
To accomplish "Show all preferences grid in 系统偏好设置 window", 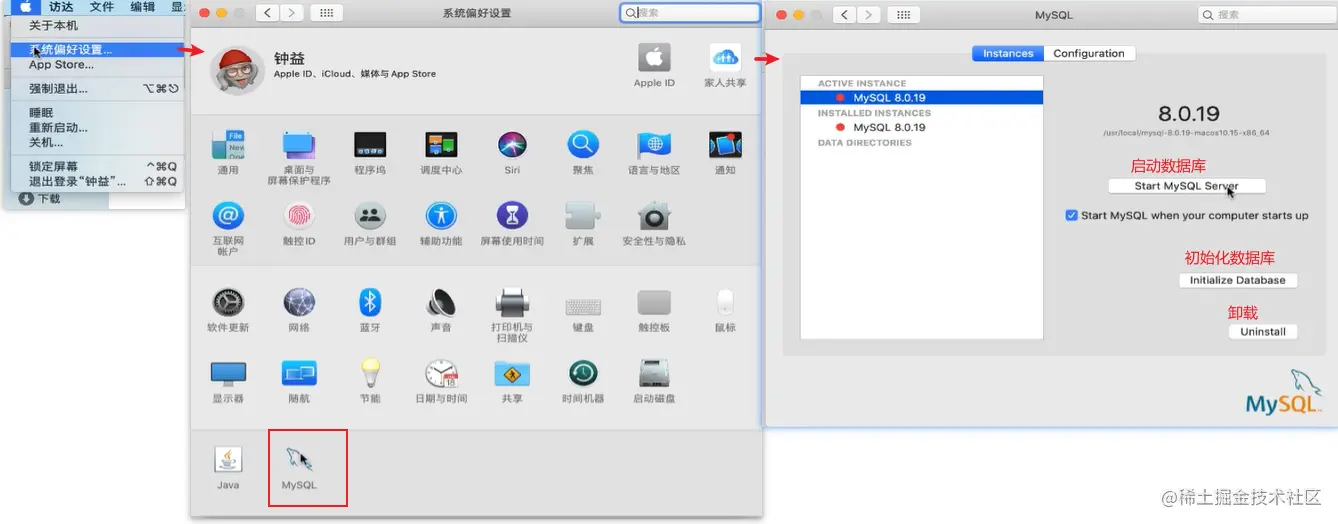I will (327, 13).
